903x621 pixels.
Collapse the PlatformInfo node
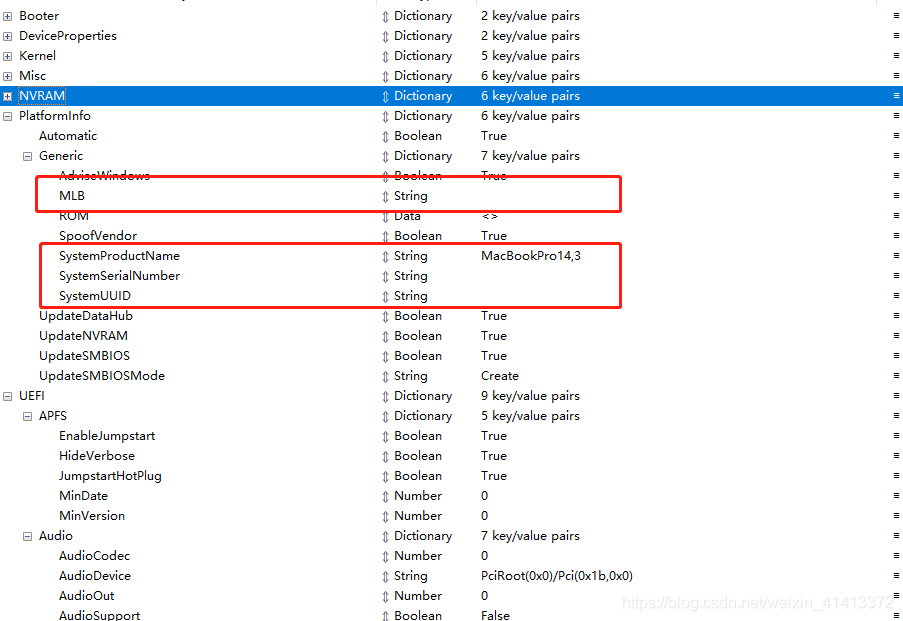(x=7, y=116)
